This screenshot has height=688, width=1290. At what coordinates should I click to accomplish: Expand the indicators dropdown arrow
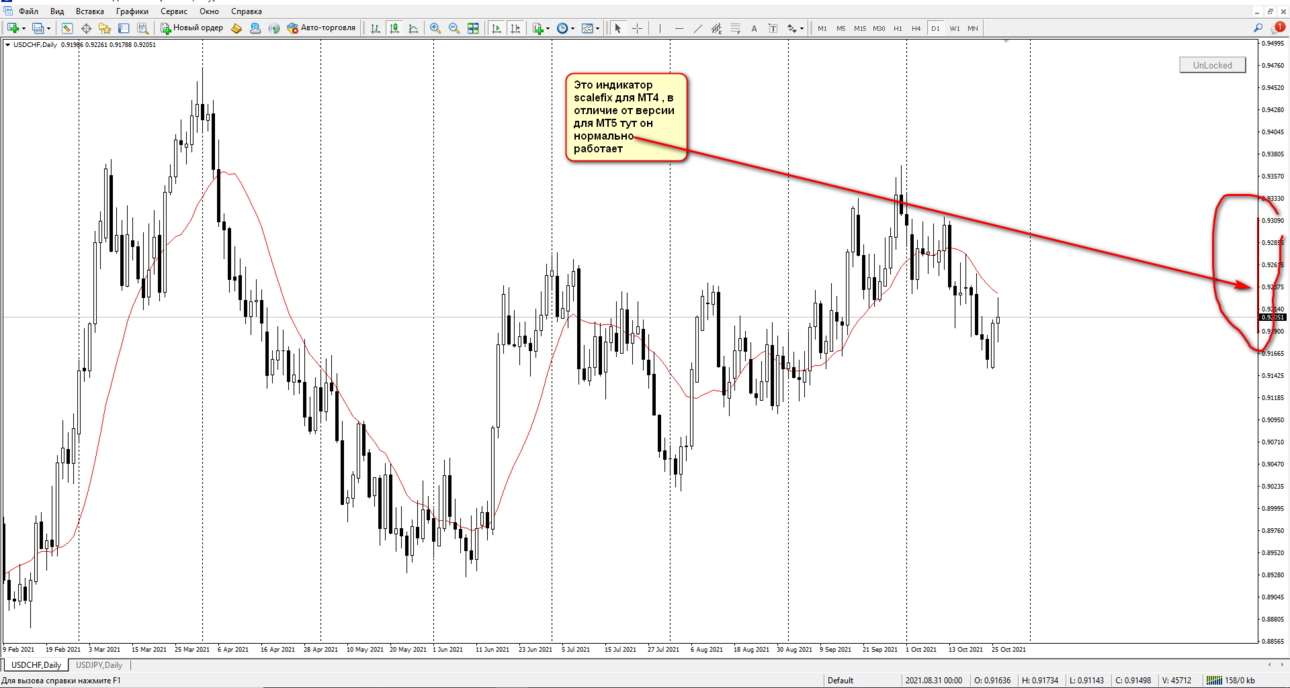pyautogui.click(x=548, y=28)
